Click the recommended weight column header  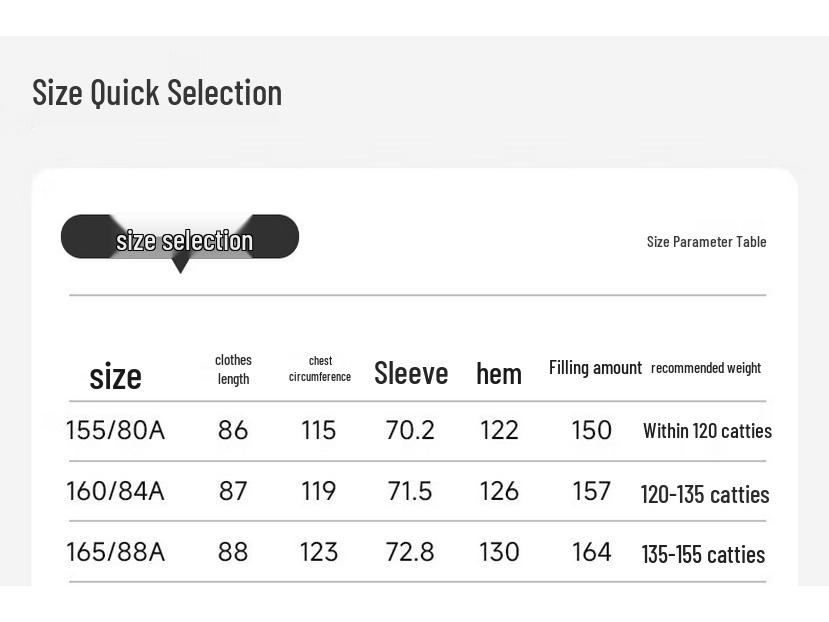click(x=706, y=368)
